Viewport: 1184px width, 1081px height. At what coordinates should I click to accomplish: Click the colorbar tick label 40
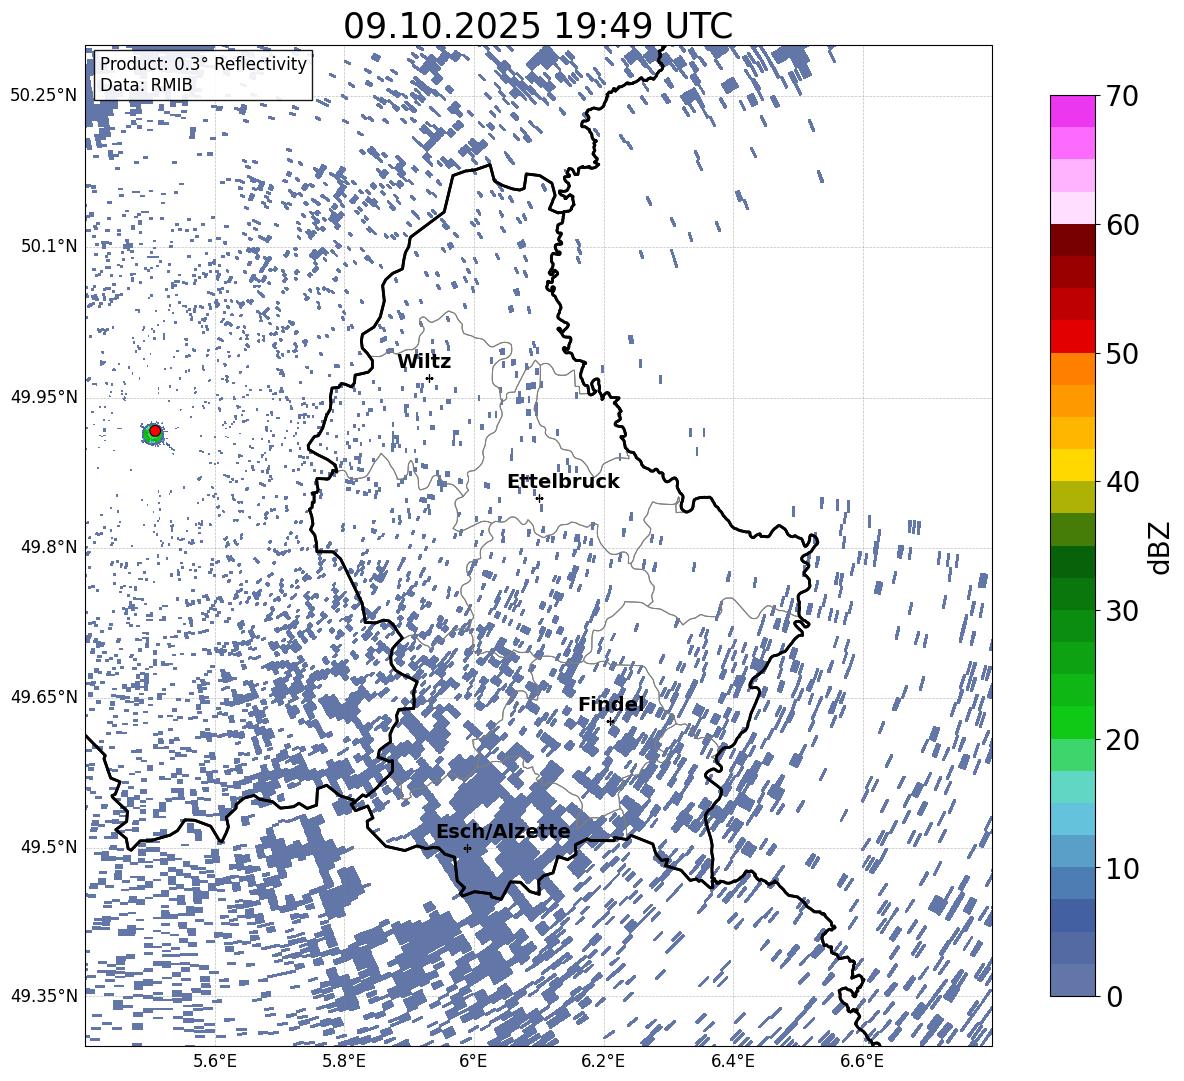point(1122,482)
